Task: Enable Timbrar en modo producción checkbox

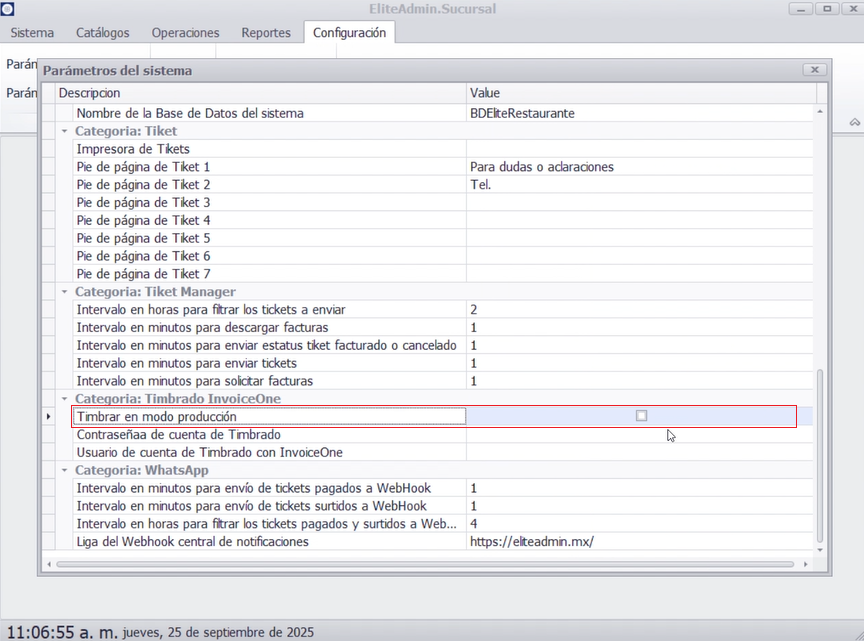Action: click(x=641, y=416)
